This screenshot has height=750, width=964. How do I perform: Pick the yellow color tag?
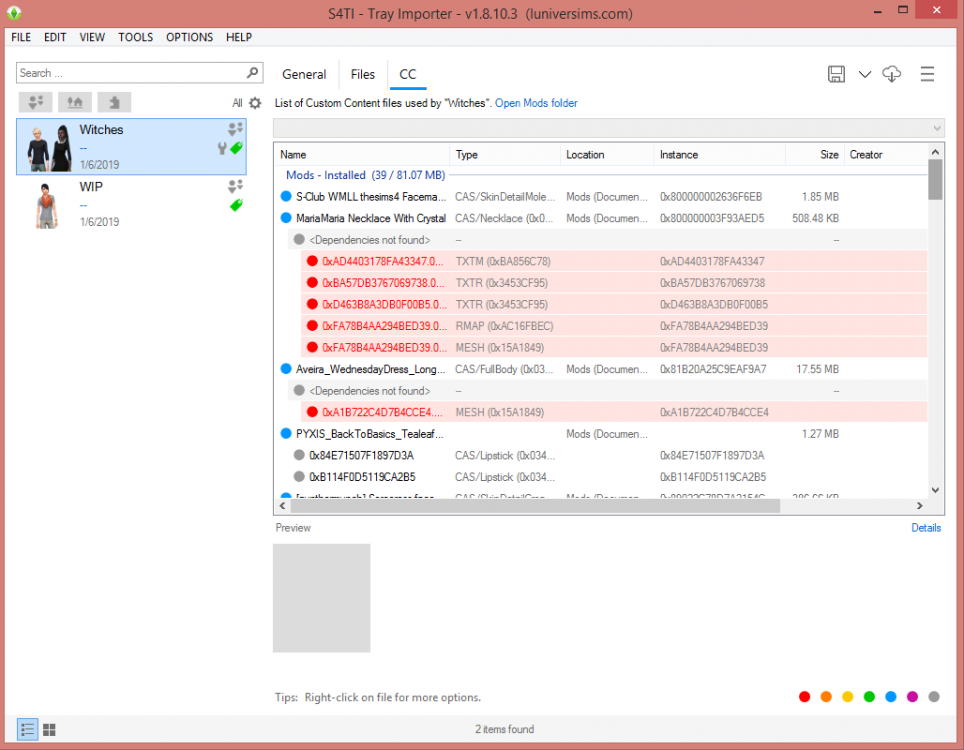click(848, 697)
